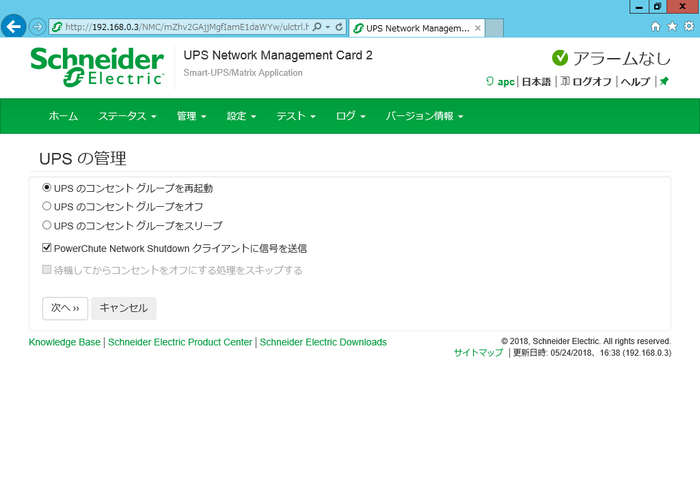This screenshot has width=700, height=497.
Task: Expand the ログ dropdown menu
Action: point(350,116)
